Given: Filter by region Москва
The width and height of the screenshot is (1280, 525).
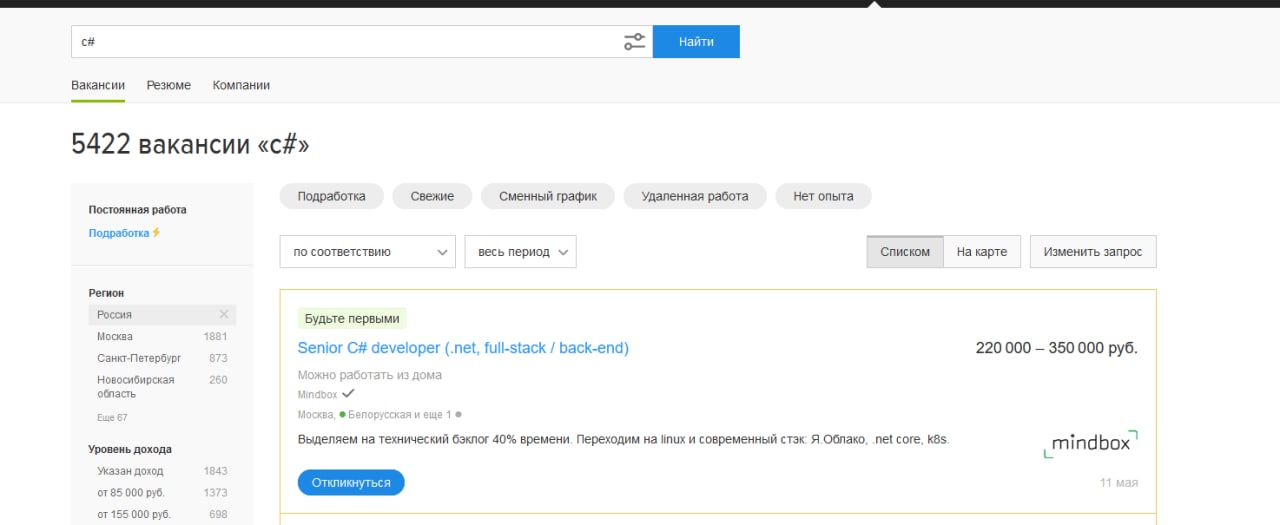Looking at the screenshot, I should coord(115,336).
